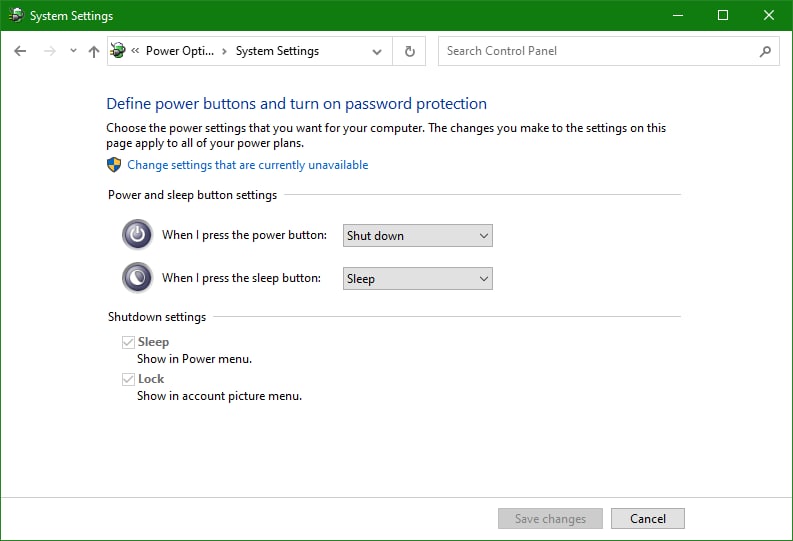Open the sleep button action dropdown

pyautogui.click(x=418, y=279)
